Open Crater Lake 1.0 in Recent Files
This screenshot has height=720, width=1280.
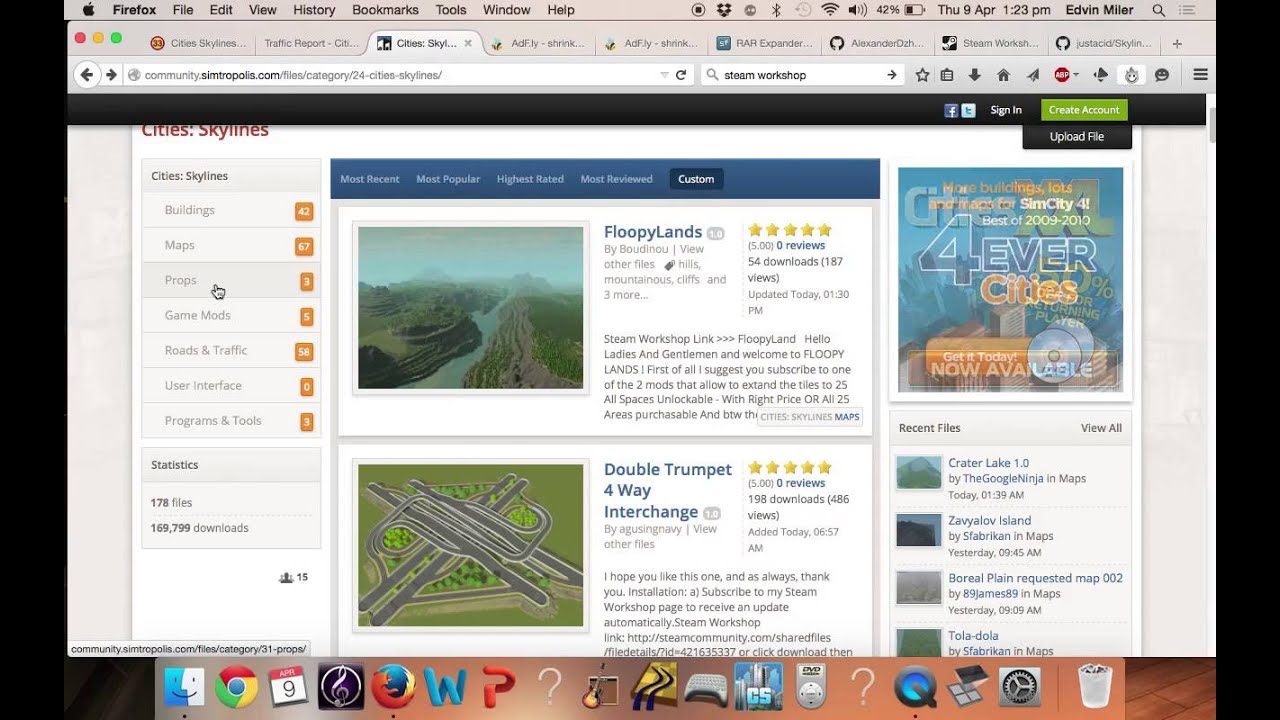pos(988,463)
